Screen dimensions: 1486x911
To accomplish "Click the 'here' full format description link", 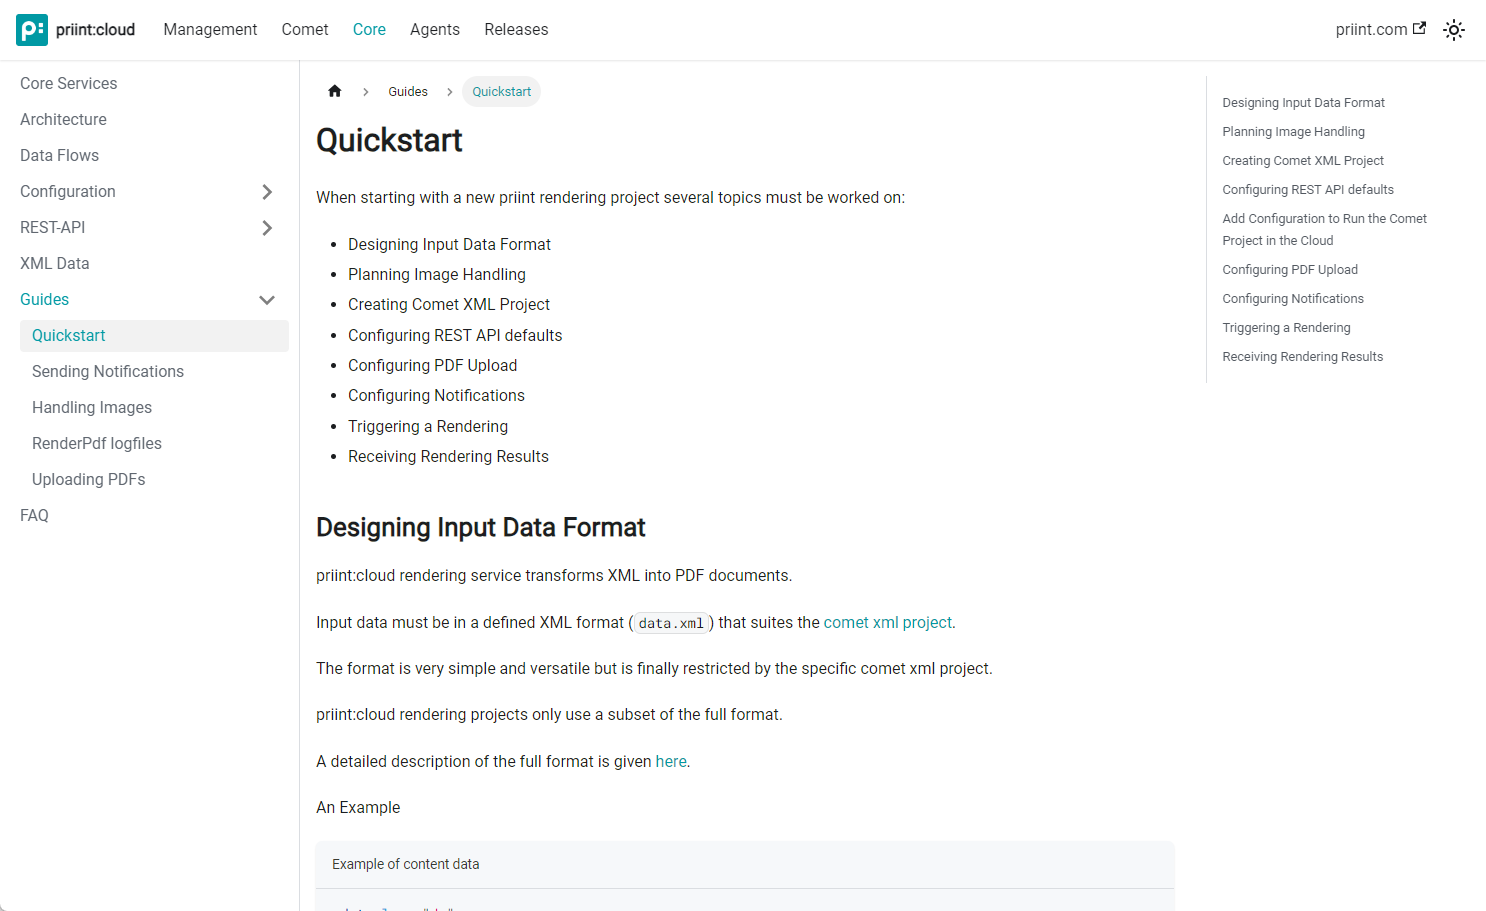I will point(671,761).
